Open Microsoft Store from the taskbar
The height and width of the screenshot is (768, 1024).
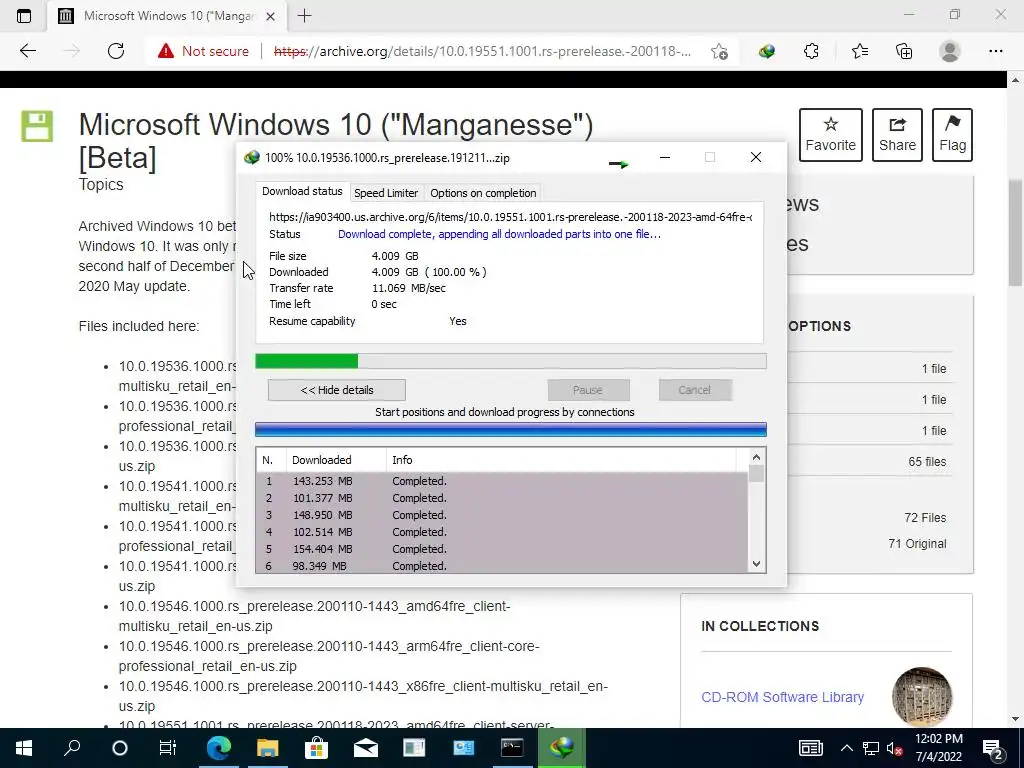316,748
